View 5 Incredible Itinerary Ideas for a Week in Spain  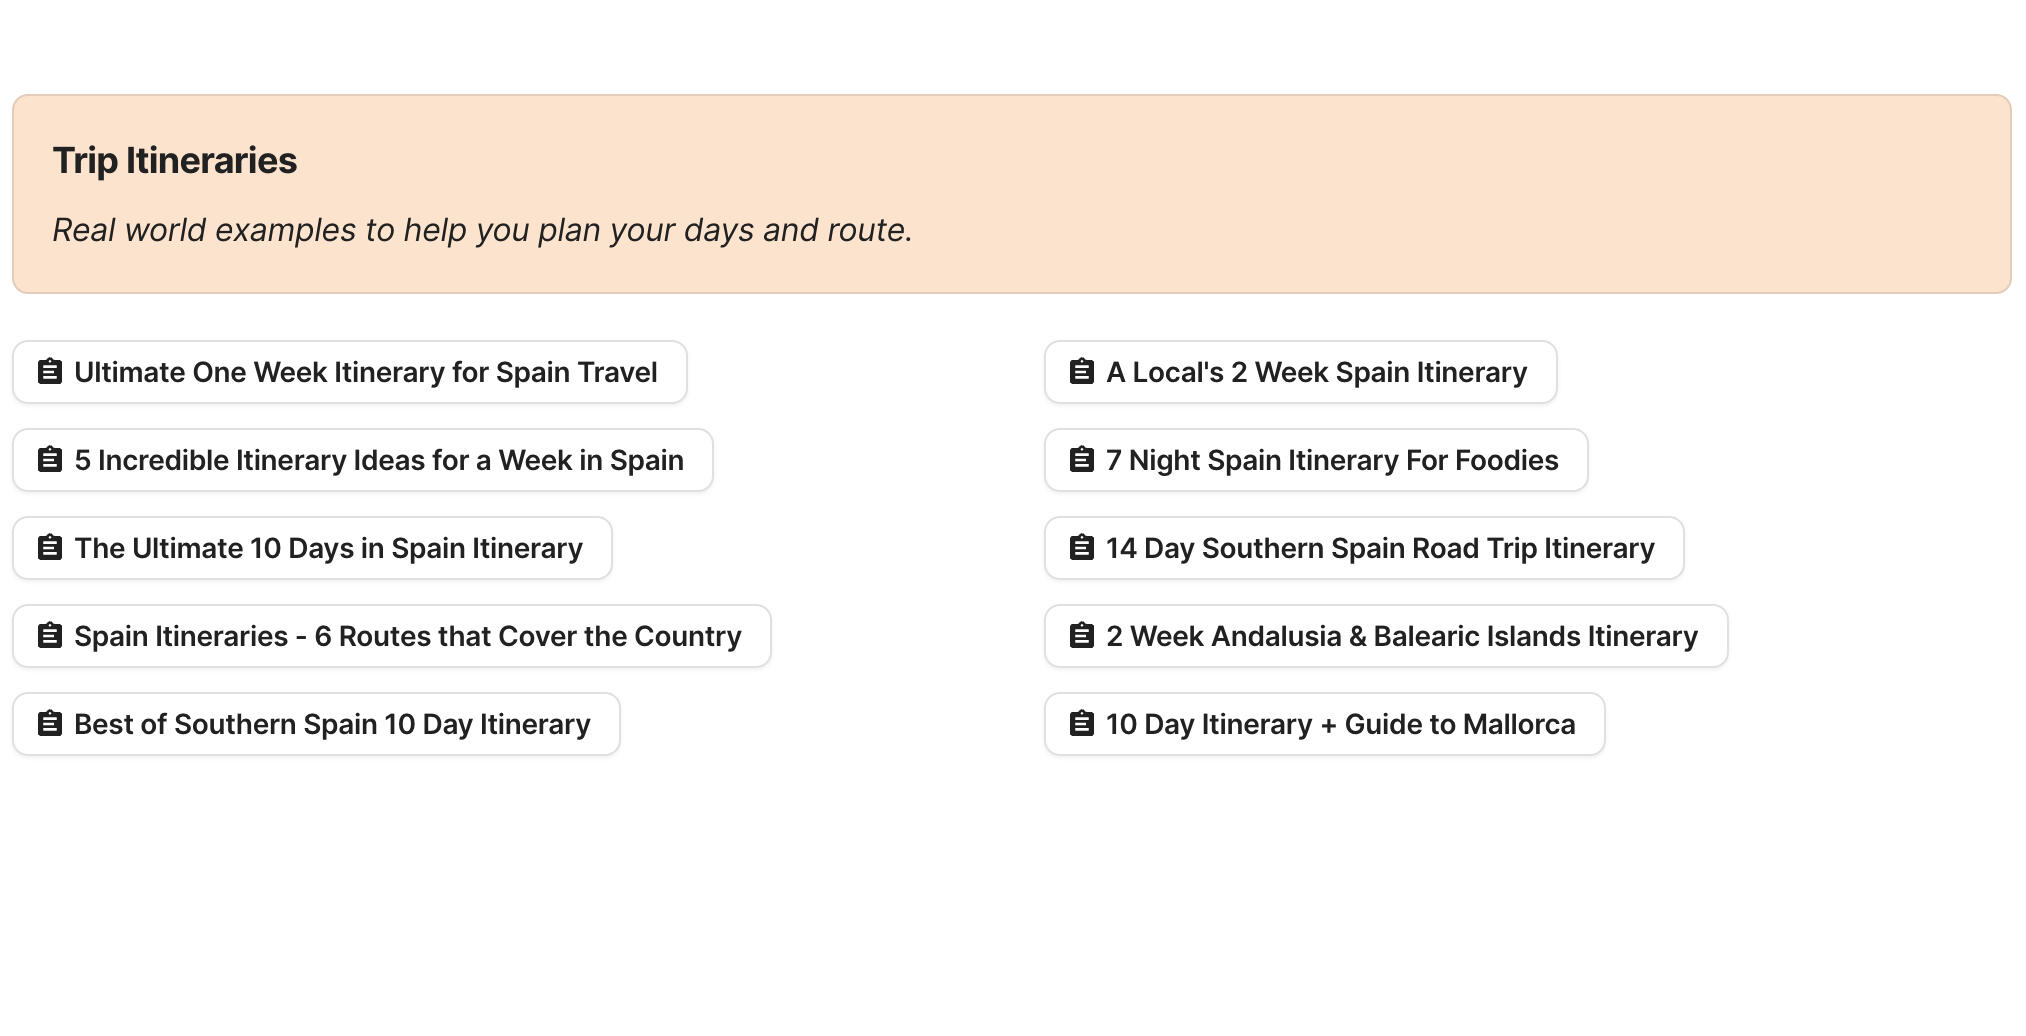click(x=362, y=459)
